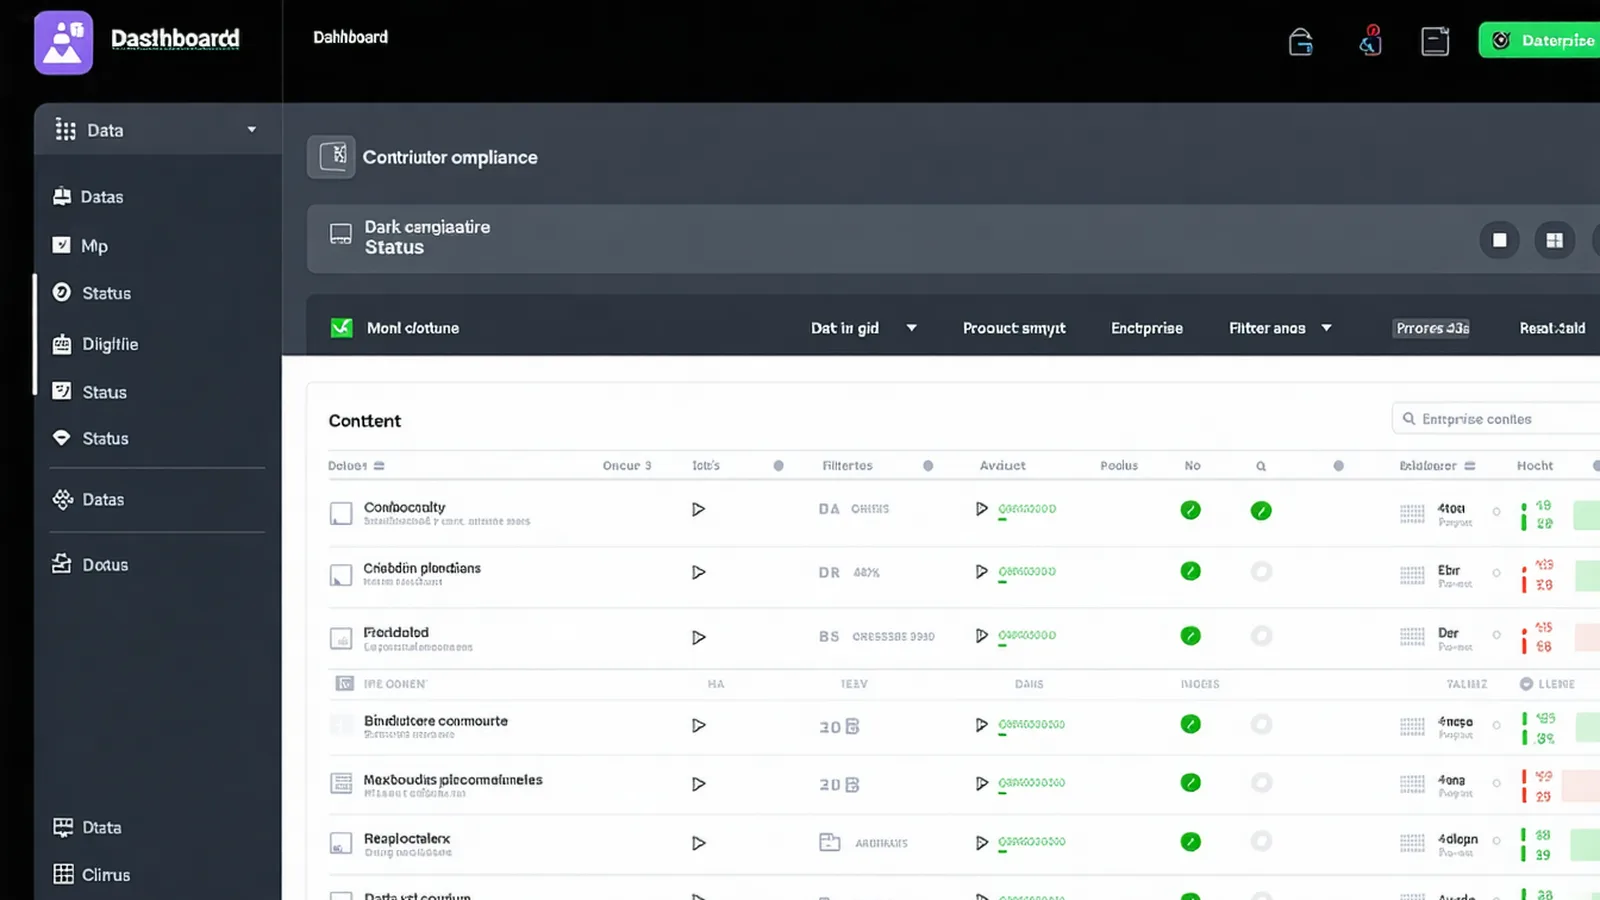Image resolution: width=1600 pixels, height=900 pixels.
Task: Toggle checkbox for Mexboudits plecomalunetes row
Action: (x=341, y=783)
